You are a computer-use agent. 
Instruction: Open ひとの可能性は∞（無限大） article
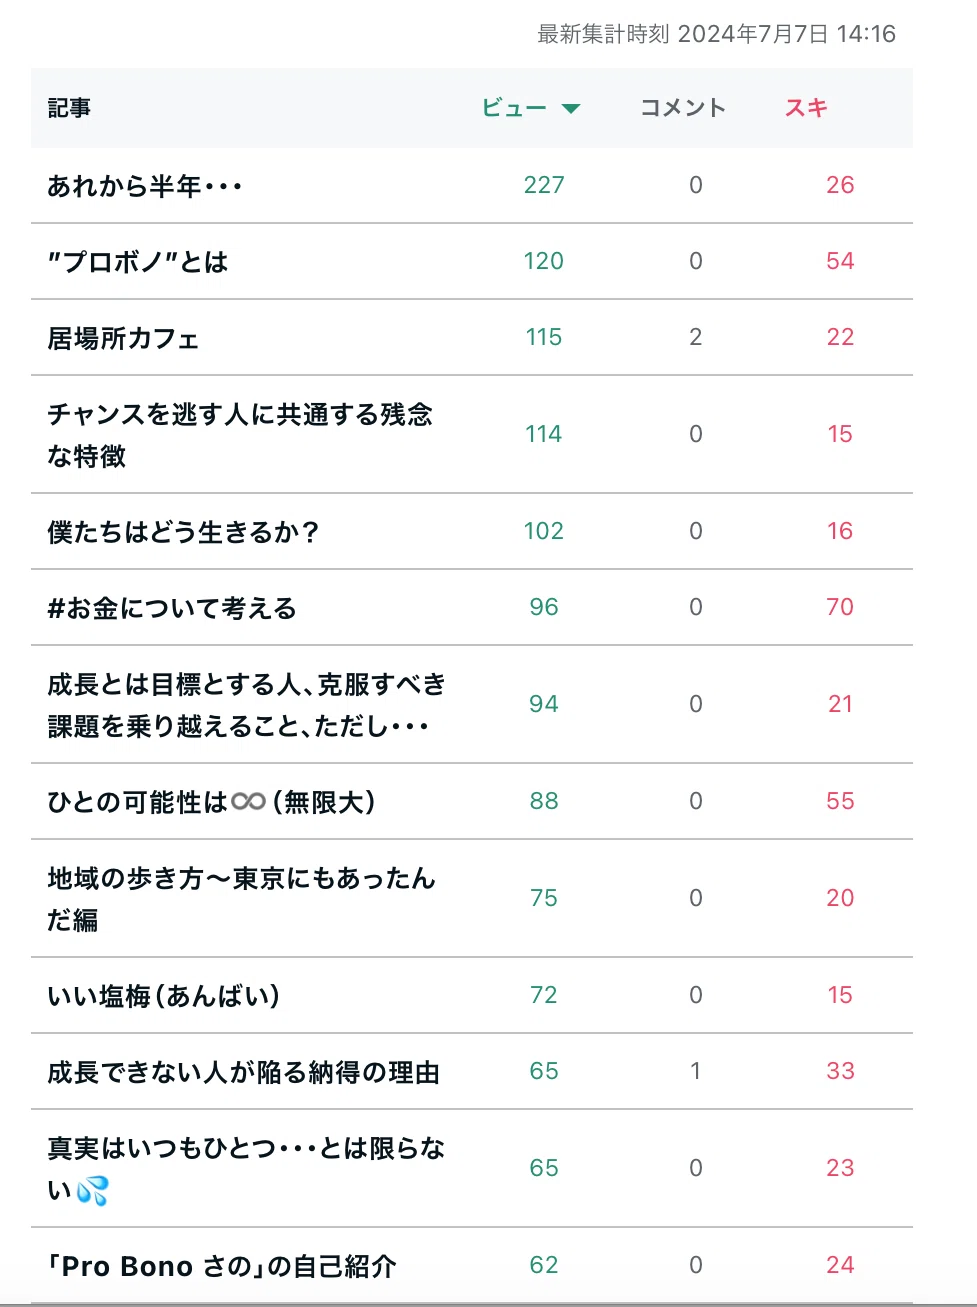point(212,802)
